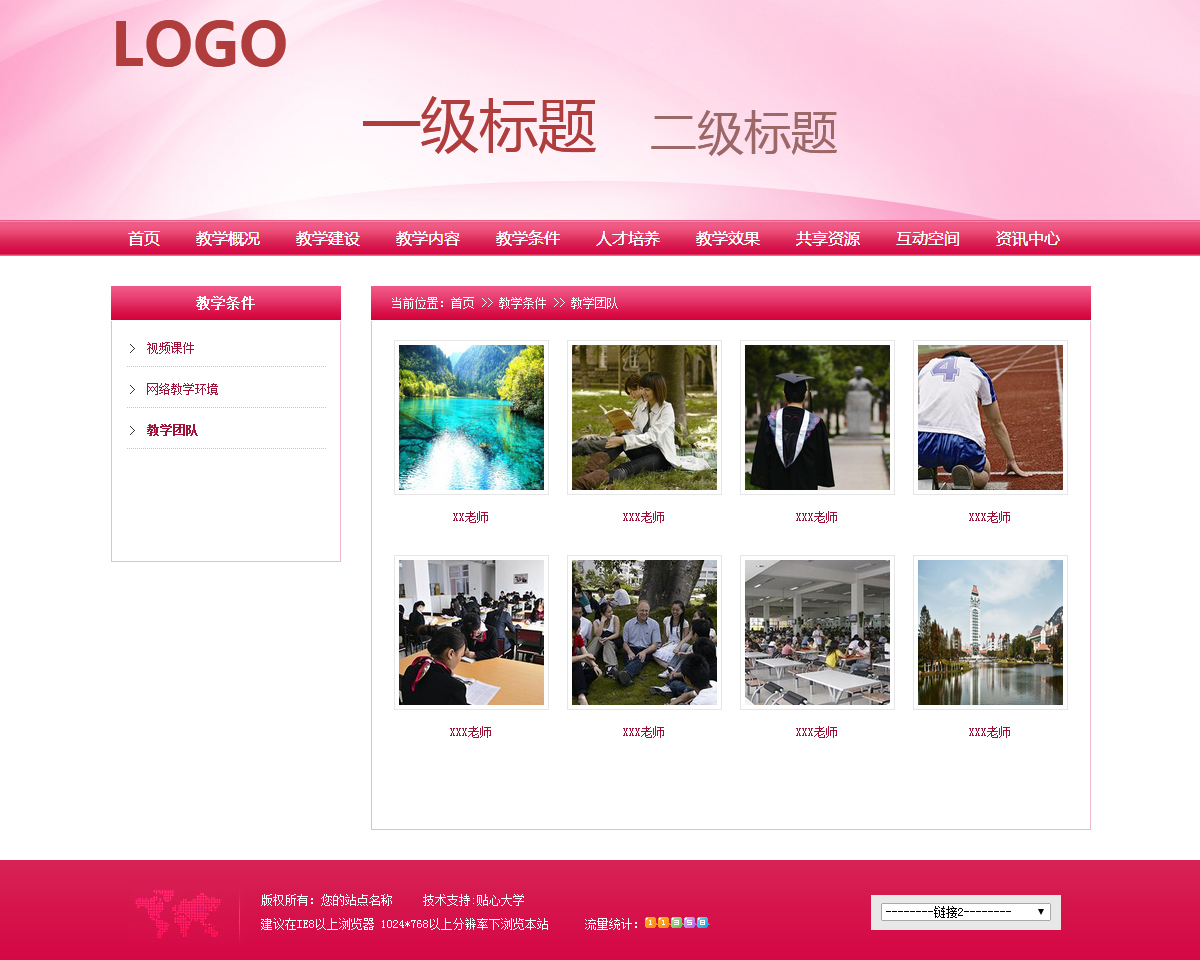Screen dimensions: 1200x960
Task: Click the traffic statistics counter icon
Action: tap(676, 922)
